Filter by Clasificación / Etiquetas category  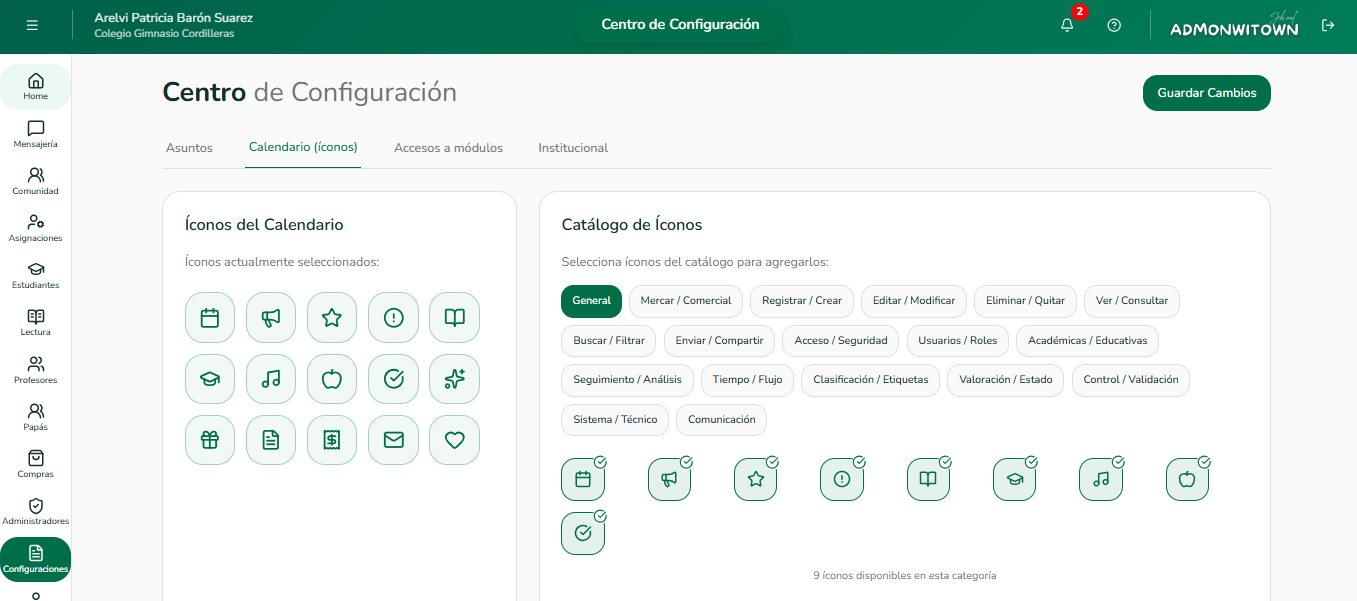[x=871, y=380]
